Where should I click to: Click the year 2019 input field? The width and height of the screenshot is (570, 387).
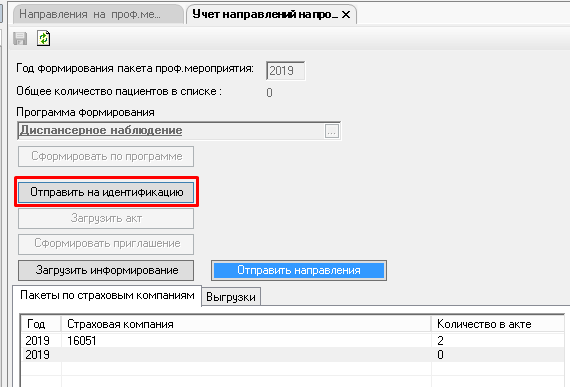point(285,70)
